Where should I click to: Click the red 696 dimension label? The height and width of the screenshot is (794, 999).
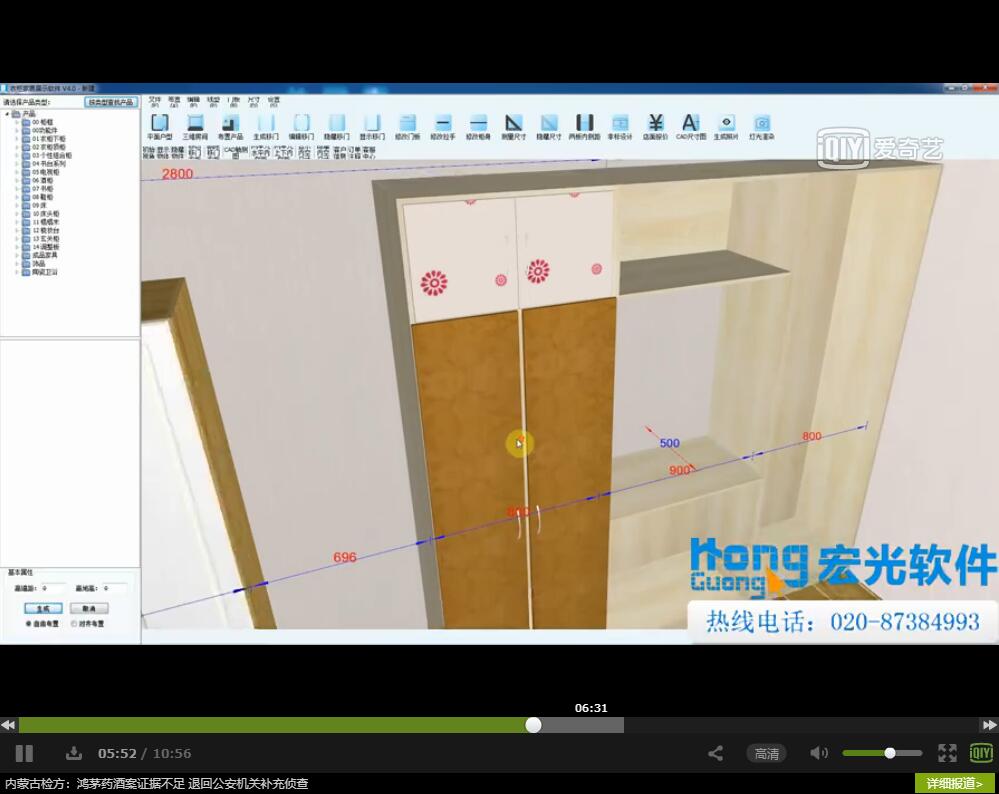(x=345, y=557)
